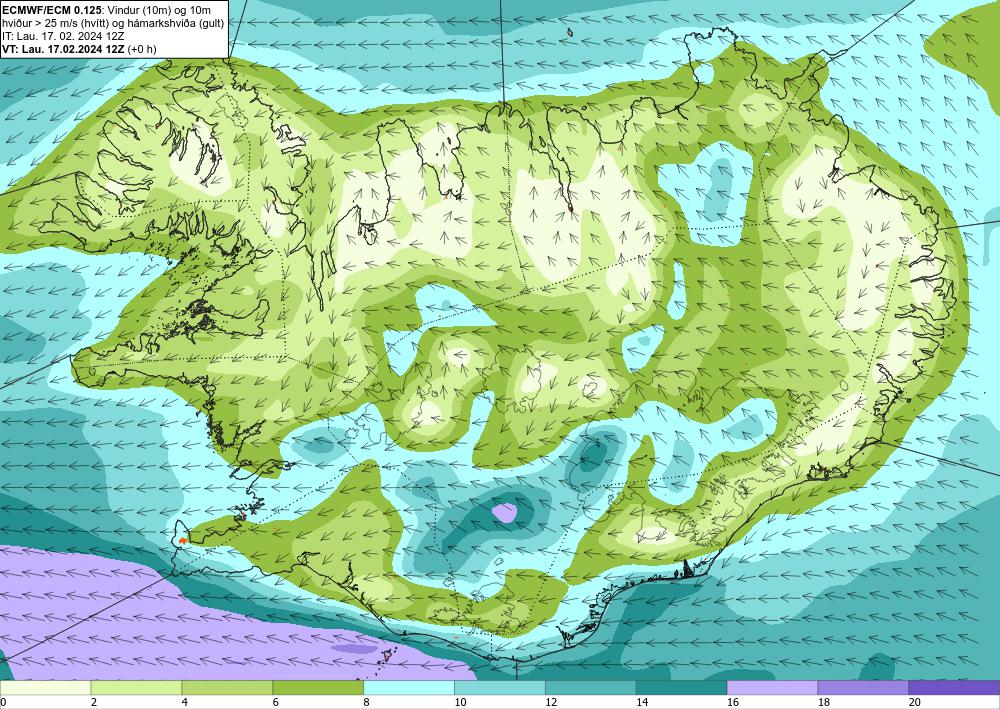Select the 6–8 m/s olive green legend swatch
Viewport: 1000px width, 709px height.
pos(318,688)
